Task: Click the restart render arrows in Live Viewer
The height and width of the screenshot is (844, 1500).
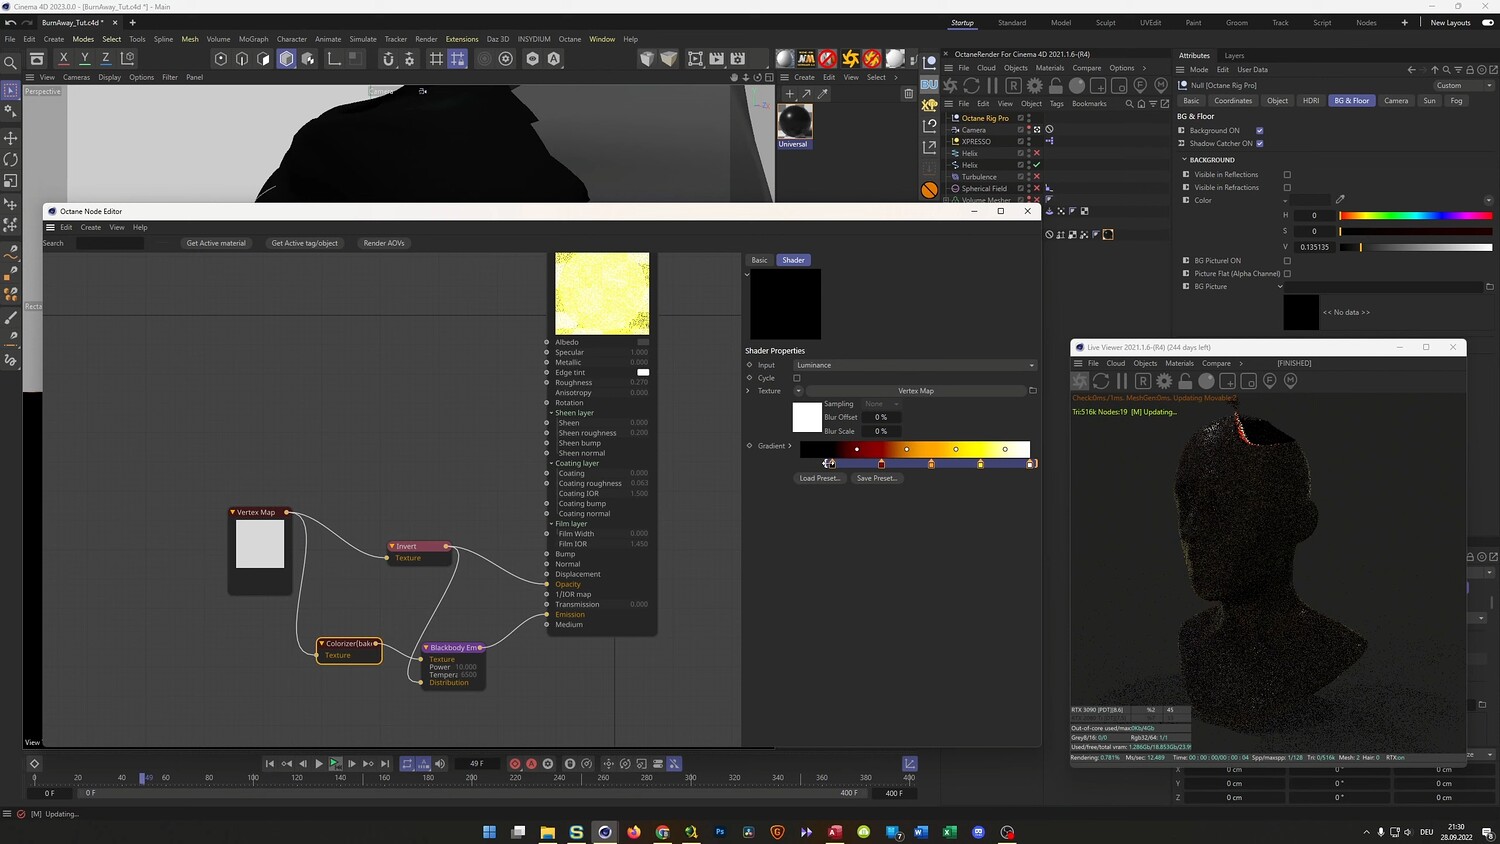Action: tap(1101, 381)
